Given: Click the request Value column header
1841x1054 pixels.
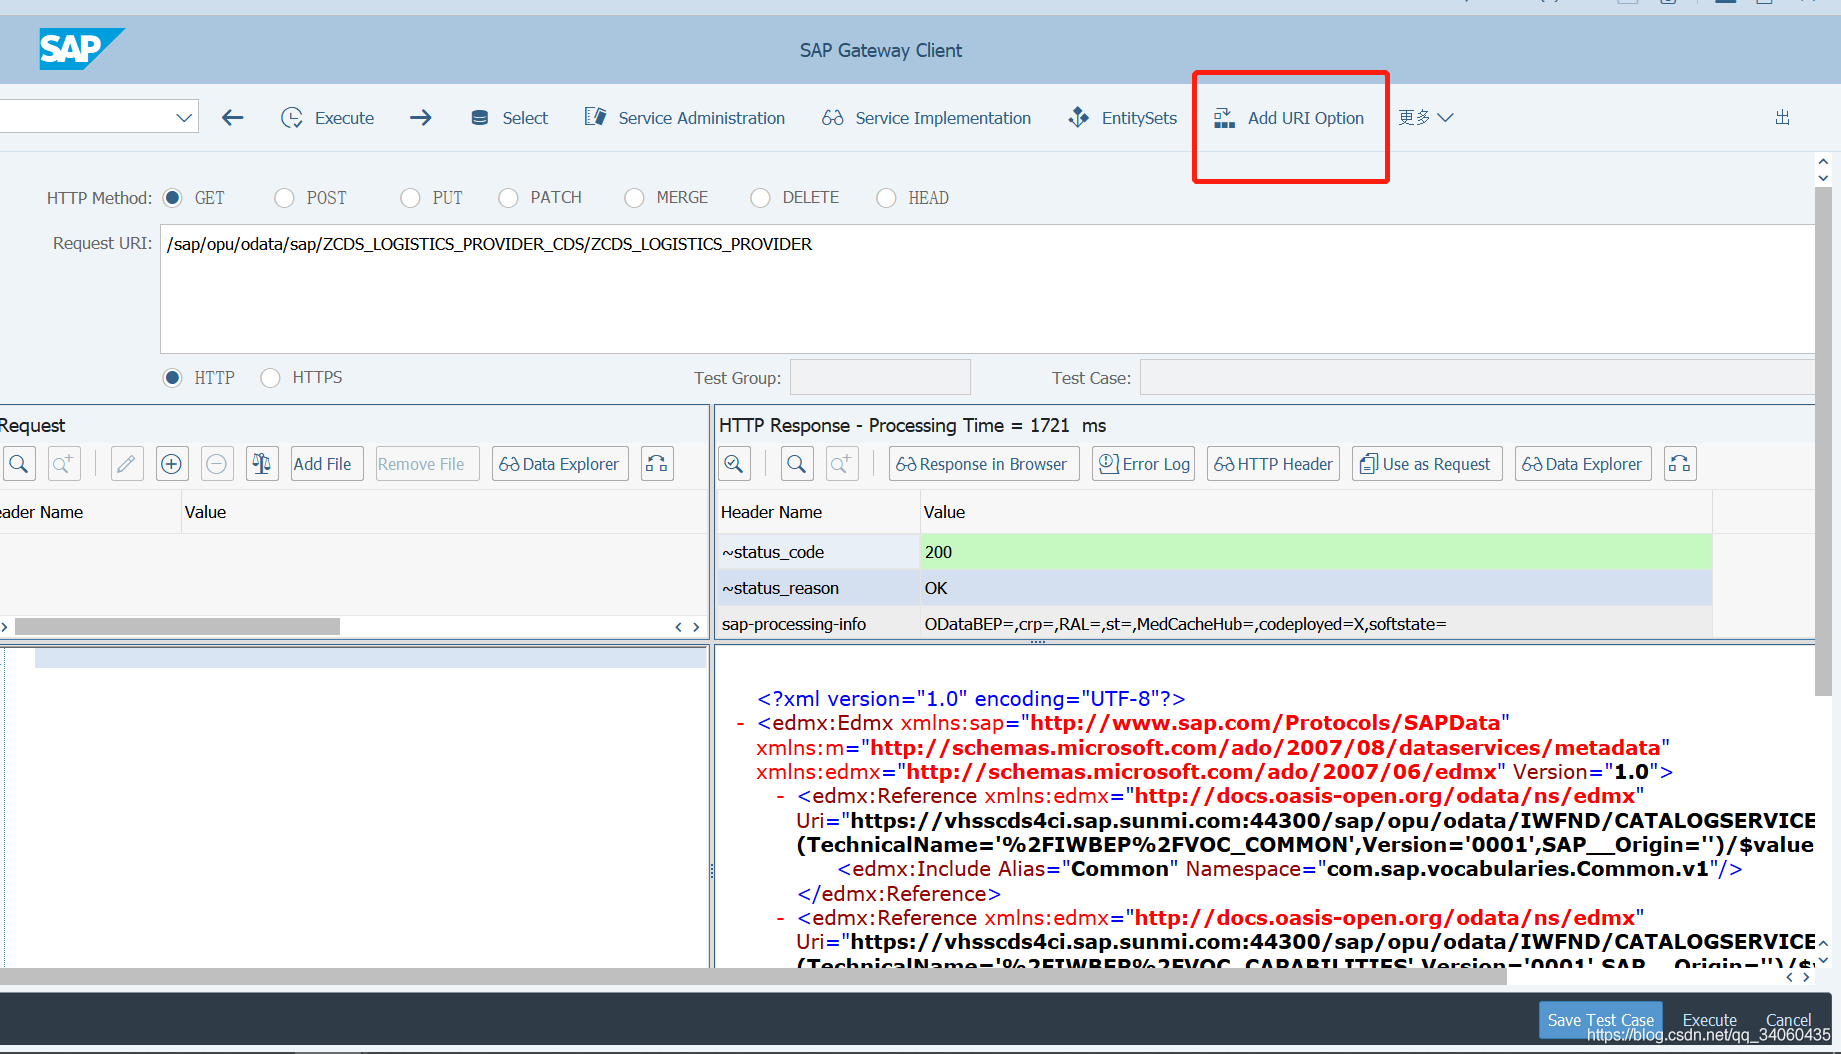Looking at the screenshot, I should pos(444,512).
